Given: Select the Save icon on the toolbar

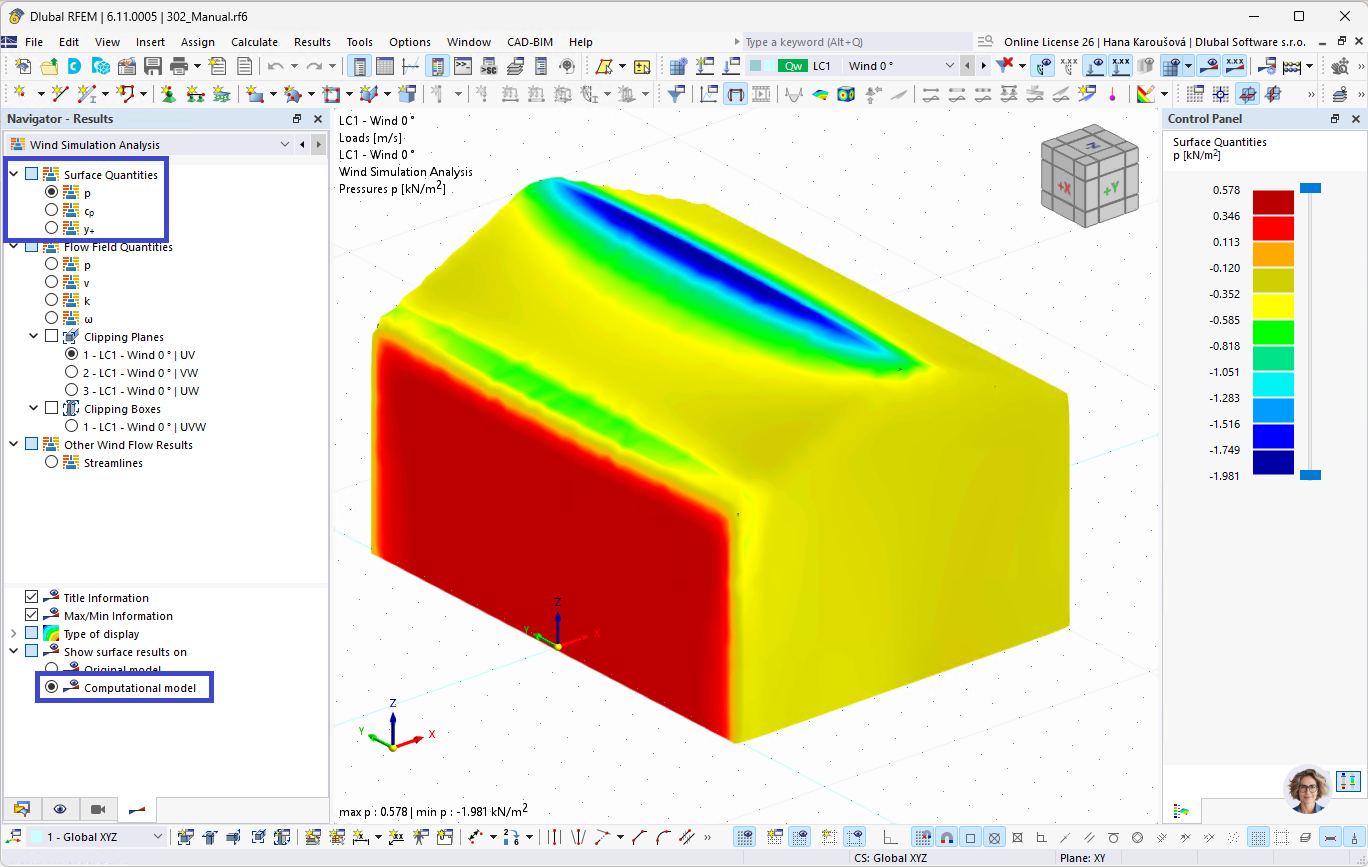Looking at the screenshot, I should pos(152,64).
